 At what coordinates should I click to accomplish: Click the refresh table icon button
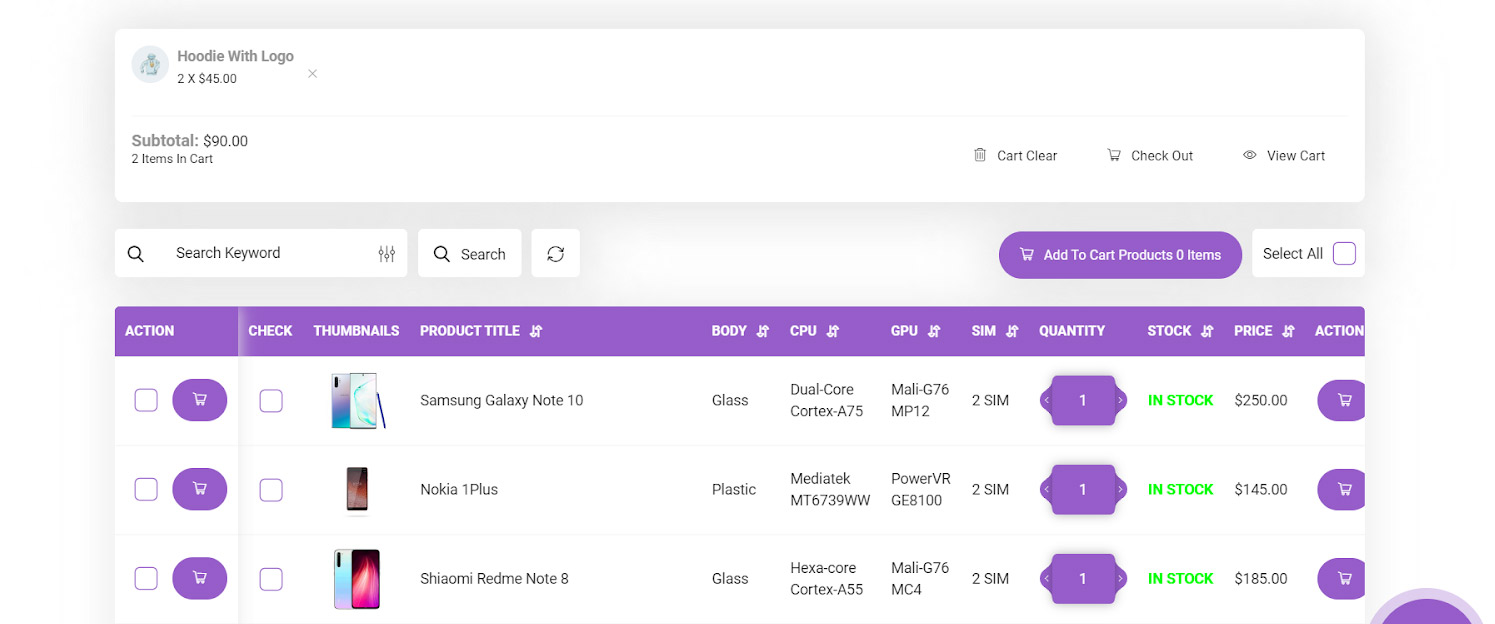(555, 254)
